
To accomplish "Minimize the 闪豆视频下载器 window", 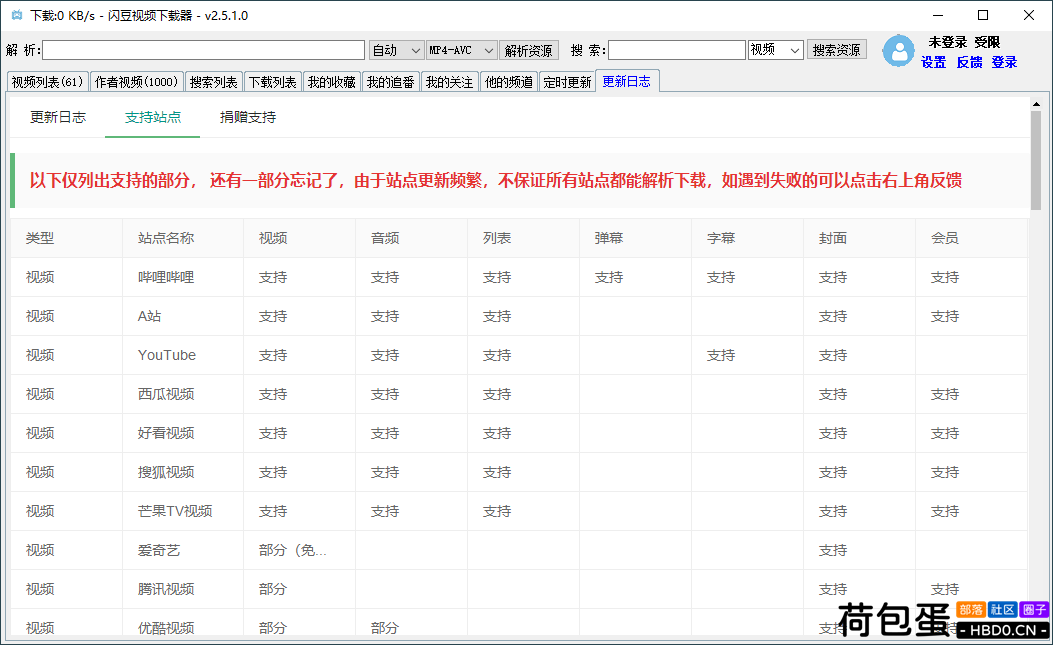I will 938,15.
